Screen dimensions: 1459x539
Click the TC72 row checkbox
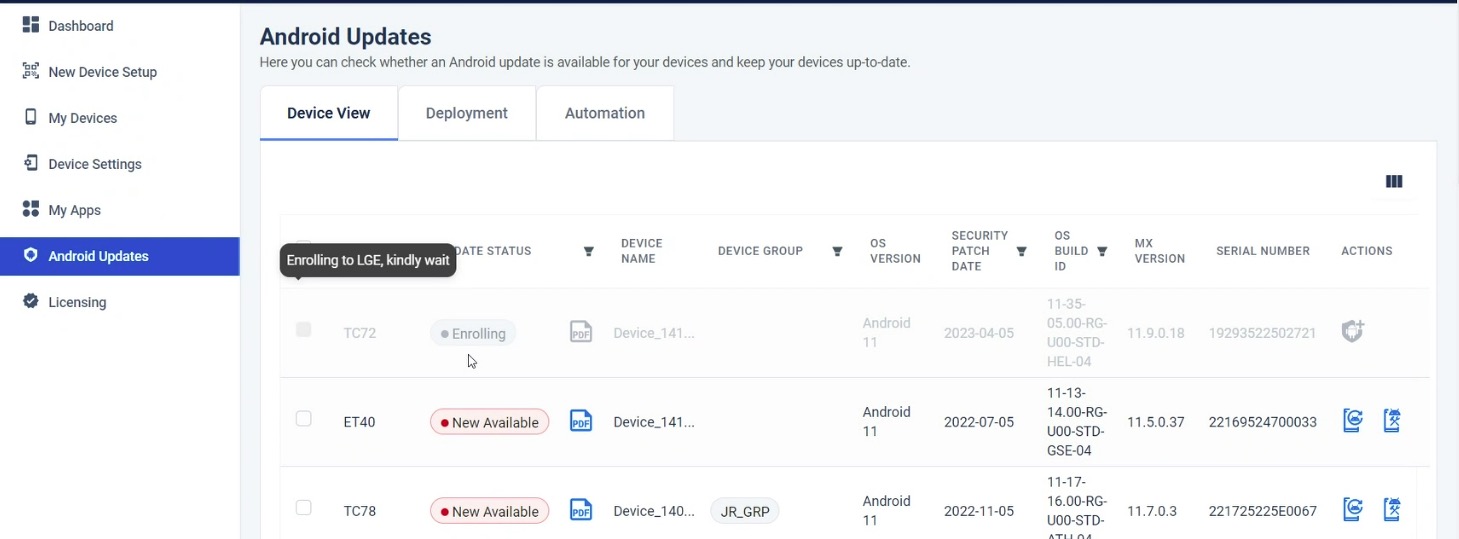(304, 330)
